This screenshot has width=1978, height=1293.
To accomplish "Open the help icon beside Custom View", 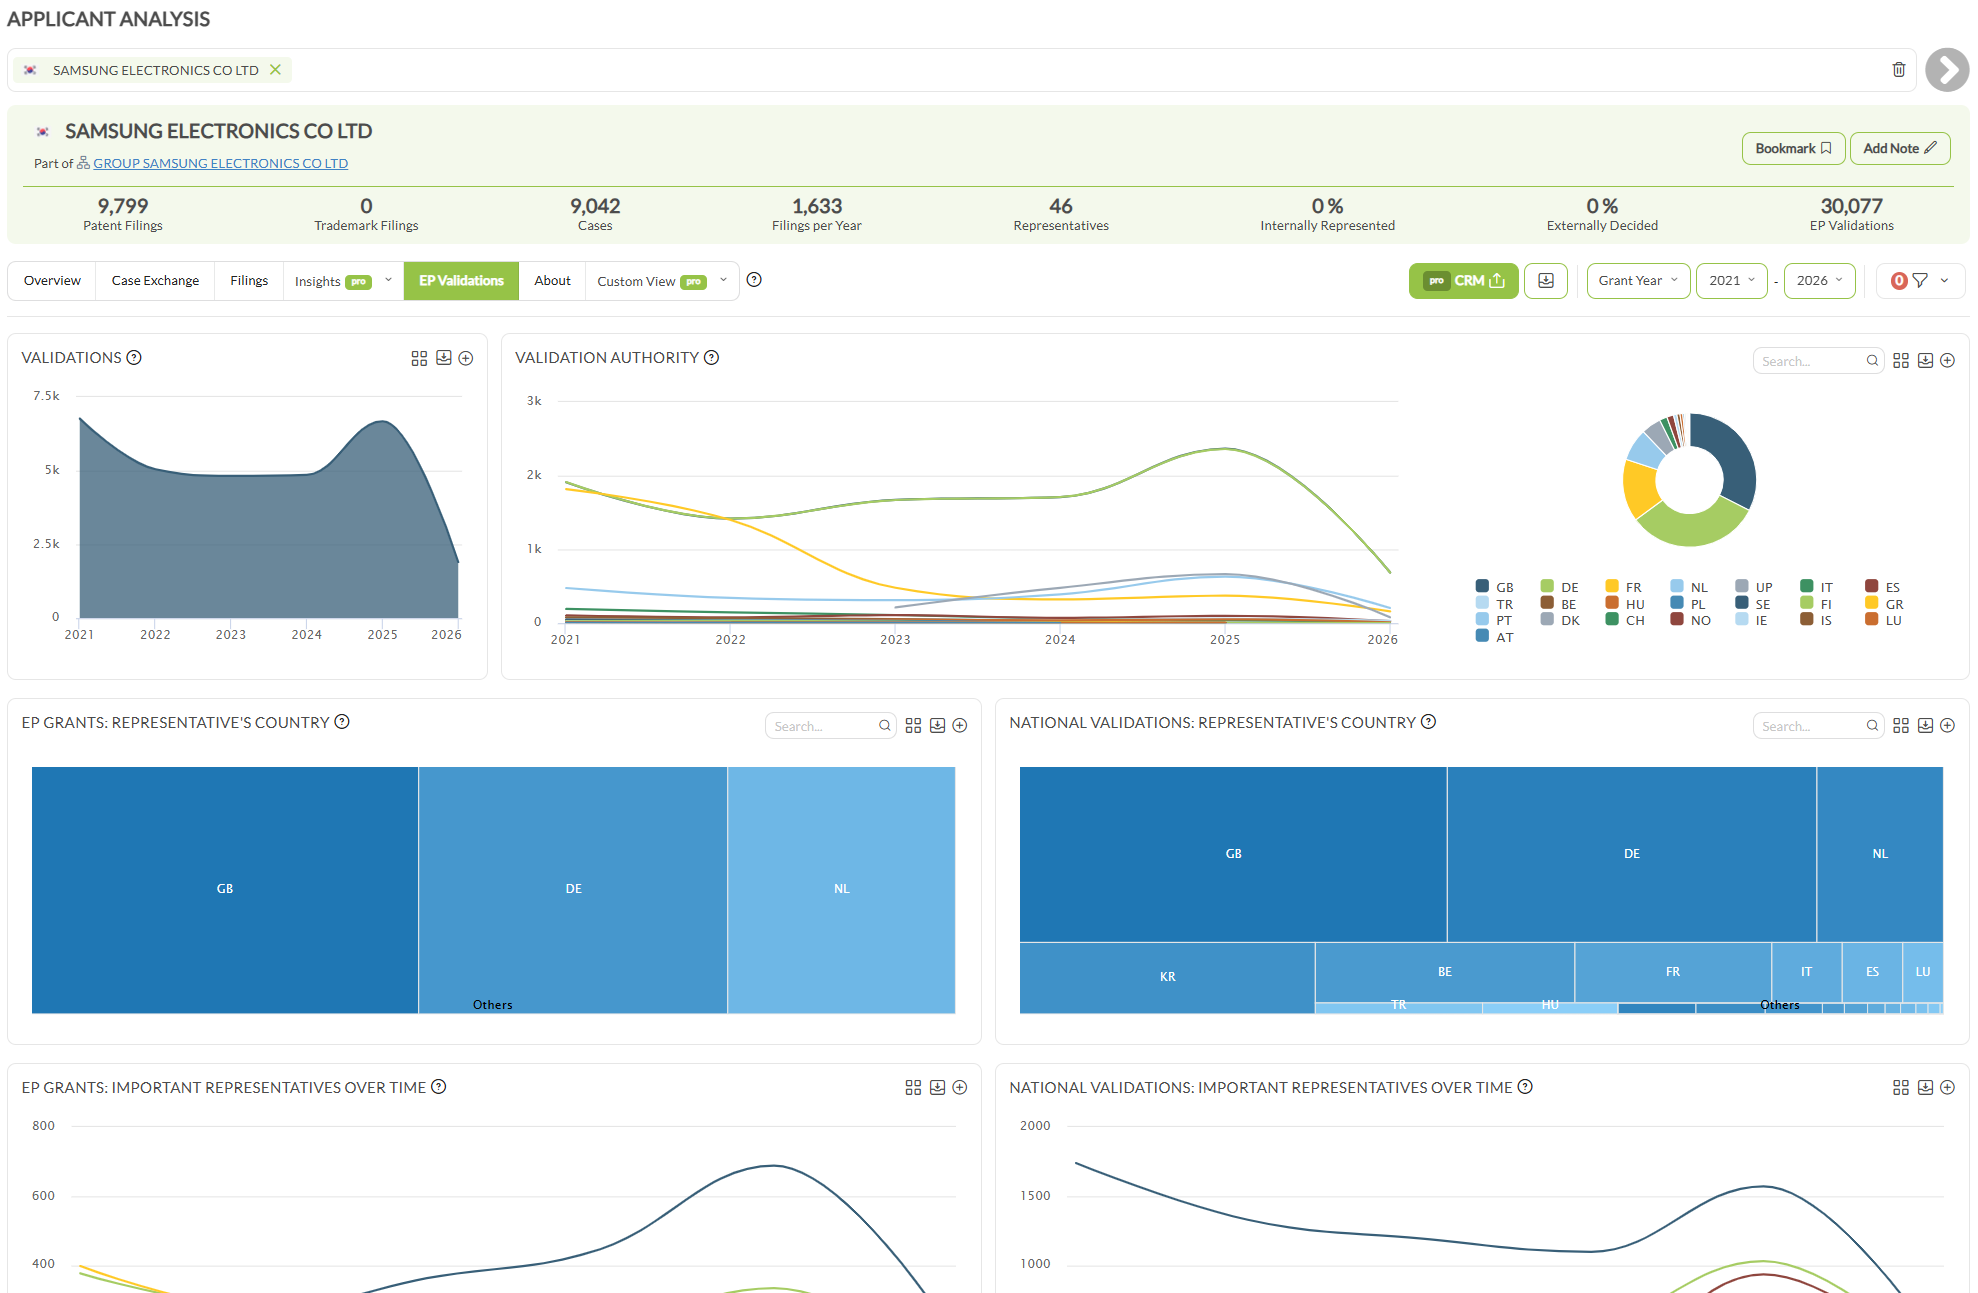I will [754, 280].
